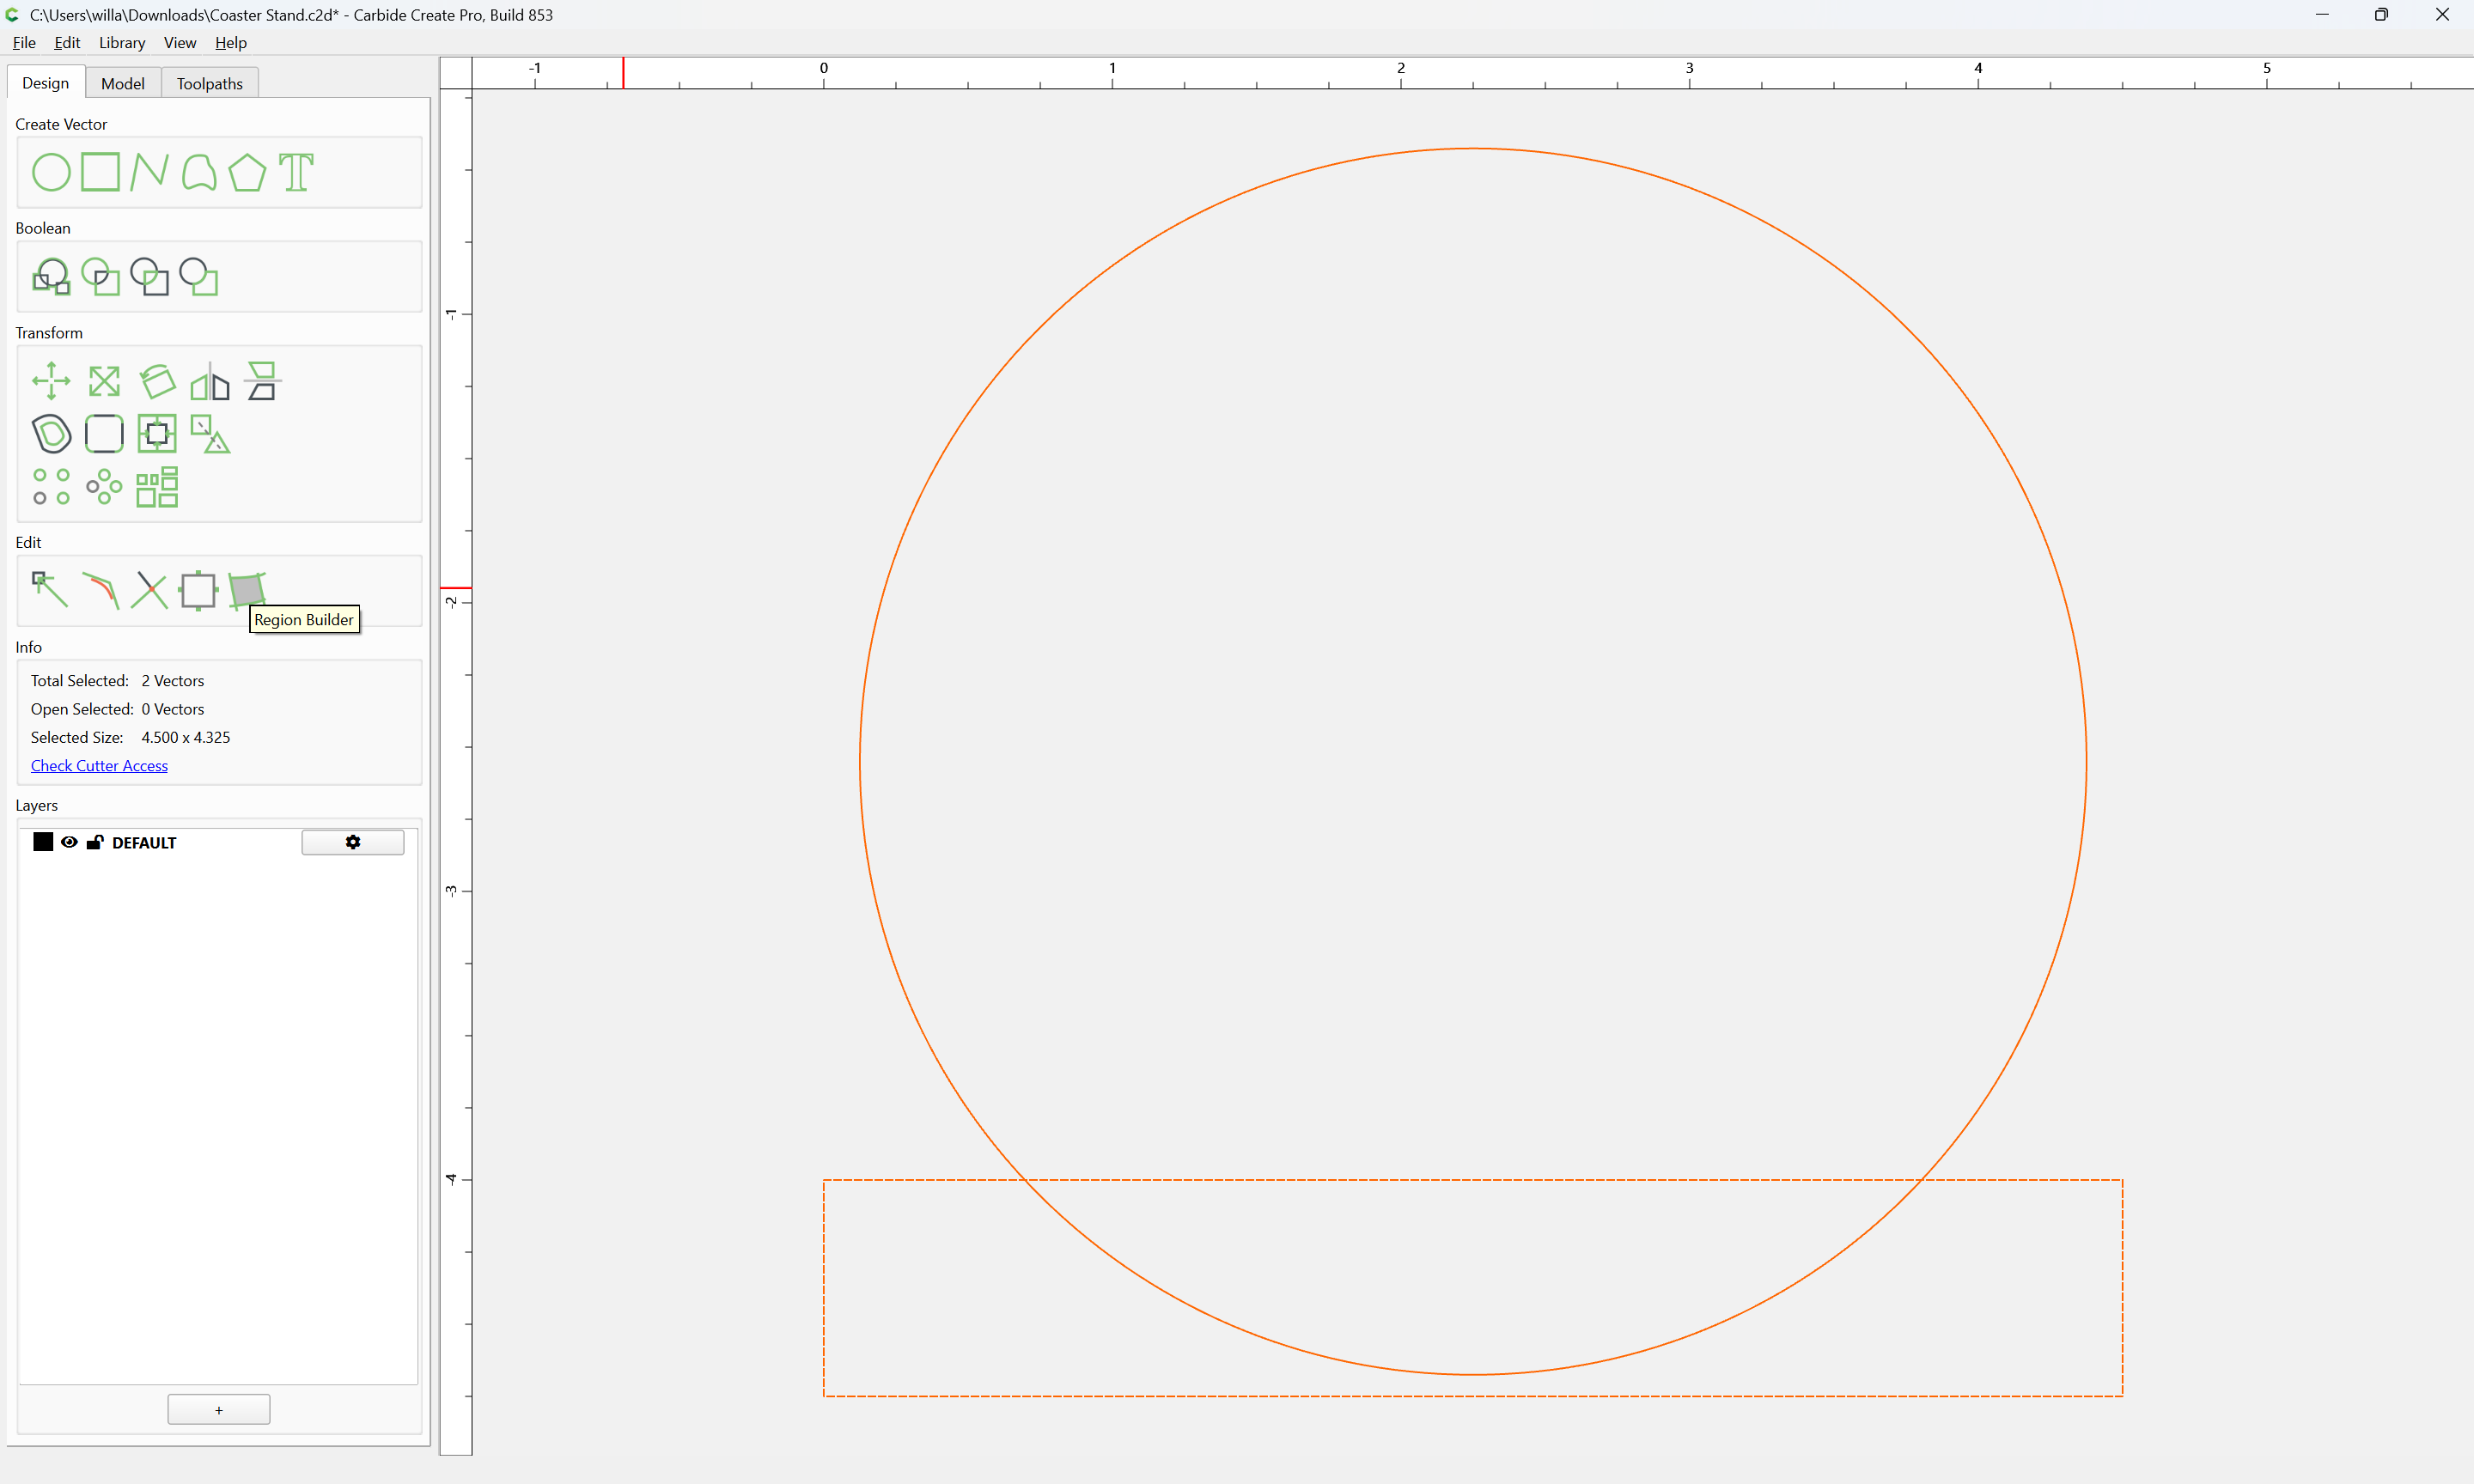2474x1484 pixels.
Task: Switch to the Model tab
Action: 123,83
